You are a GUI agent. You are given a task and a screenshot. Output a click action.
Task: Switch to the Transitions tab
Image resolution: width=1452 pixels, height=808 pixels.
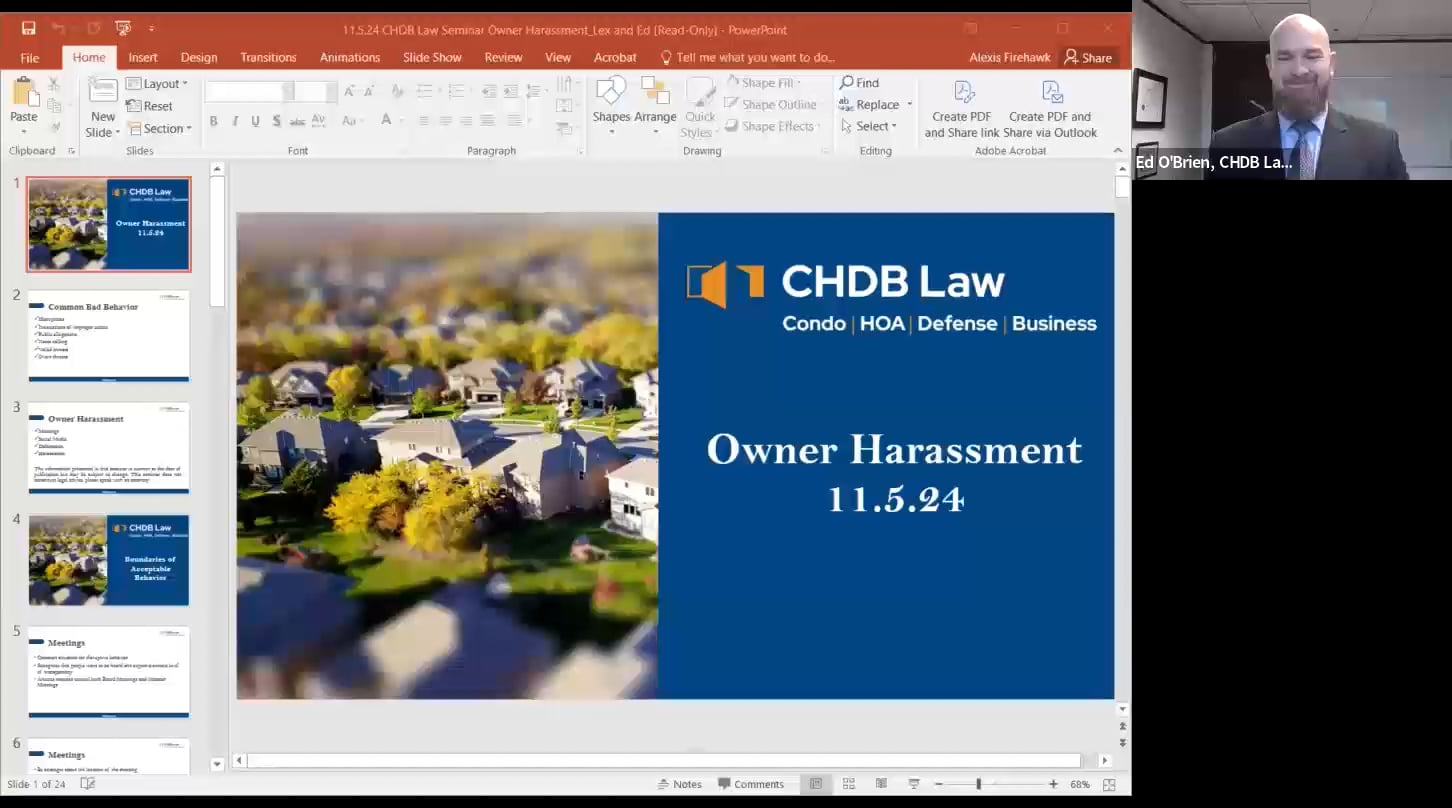tap(268, 58)
